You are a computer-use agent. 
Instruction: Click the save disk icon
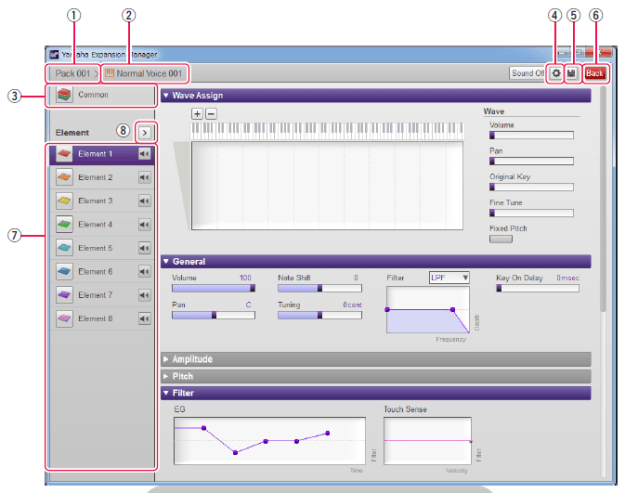point(572,73)
